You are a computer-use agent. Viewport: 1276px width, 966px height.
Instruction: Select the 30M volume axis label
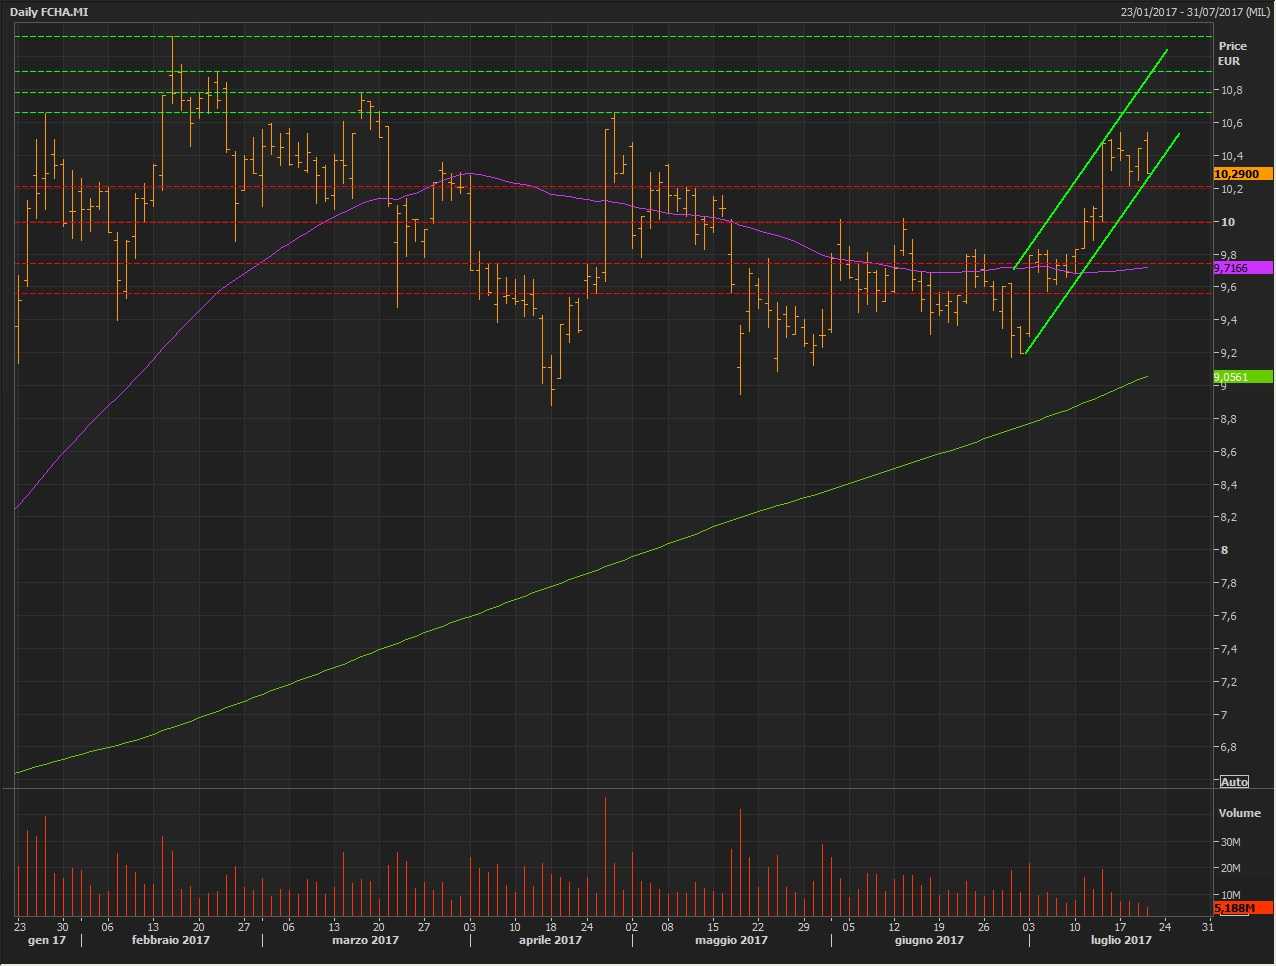(1230, 842)
